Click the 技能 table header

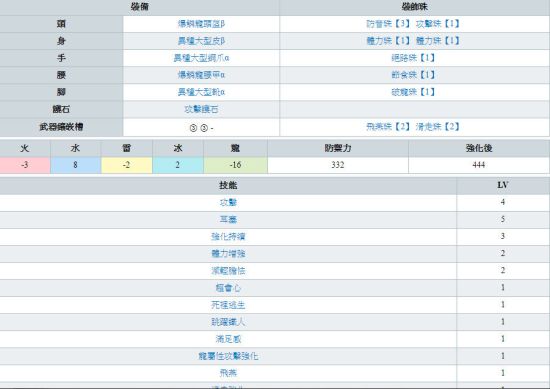(x=228, y=185)
